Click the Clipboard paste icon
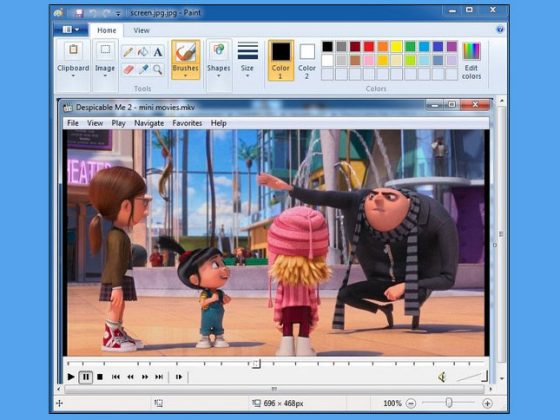Image resolution: width=560 pixels, height=420 pixels. [73, 50]
